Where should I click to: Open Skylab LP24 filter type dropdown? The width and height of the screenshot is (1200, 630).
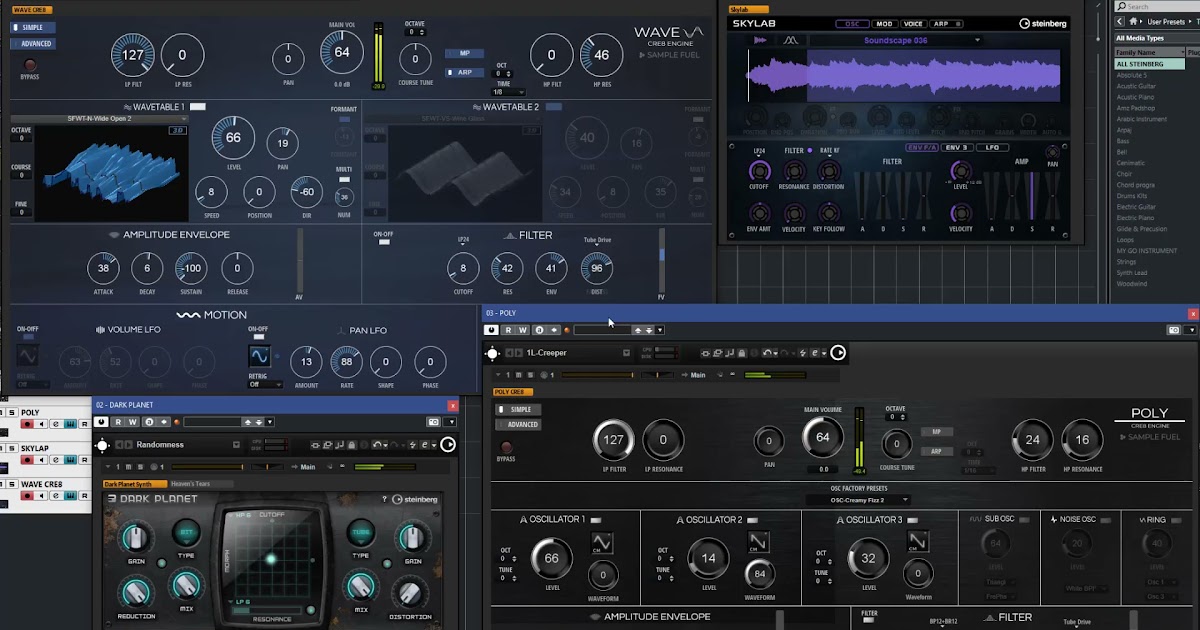(x=760, y=151)
